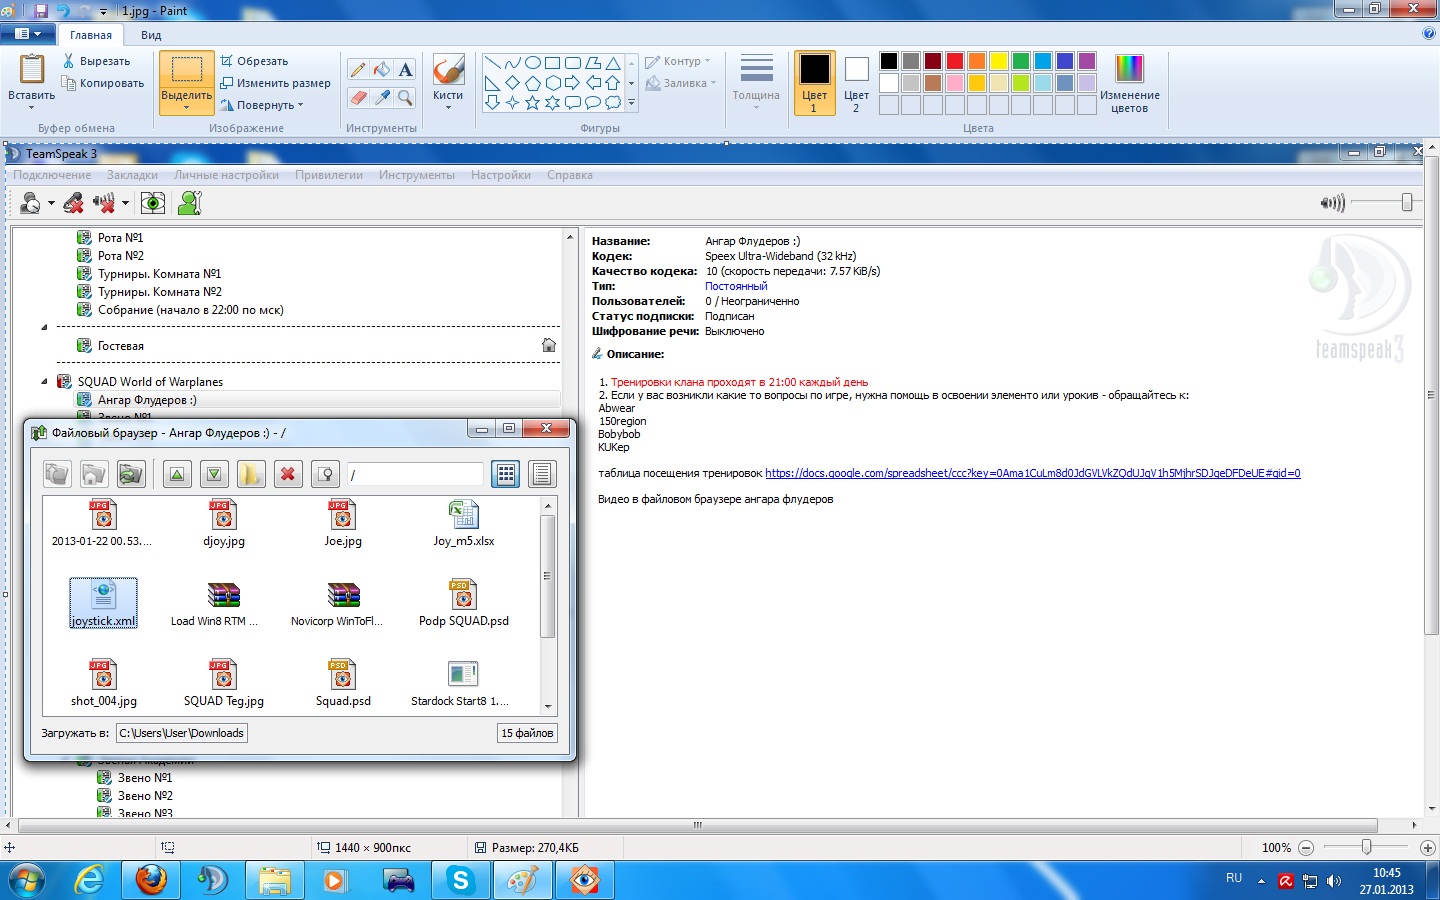Open Firefox from the taskbar
The height and width of the screenshot is (900, 1440).
click(x=151, y=880)
